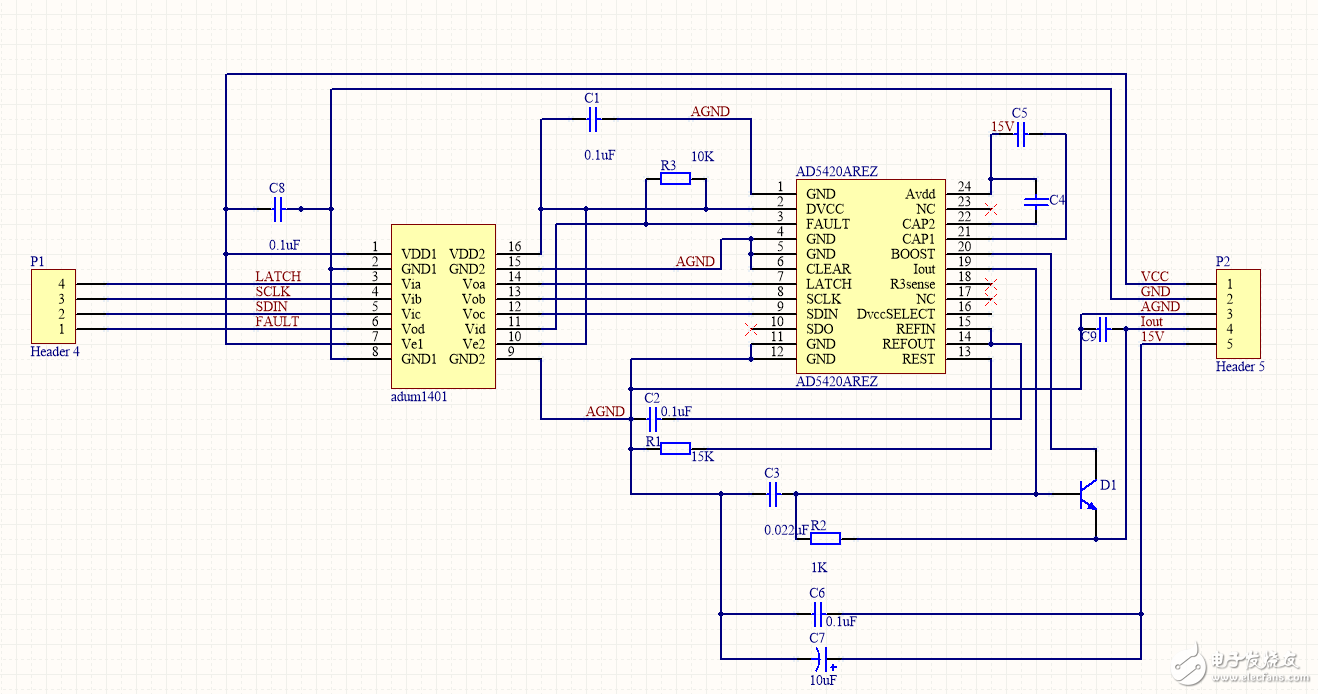This screenshot has width=1318, height=694.
Task: Click the AGND net label near C1
Action: [x=710, y=112]
